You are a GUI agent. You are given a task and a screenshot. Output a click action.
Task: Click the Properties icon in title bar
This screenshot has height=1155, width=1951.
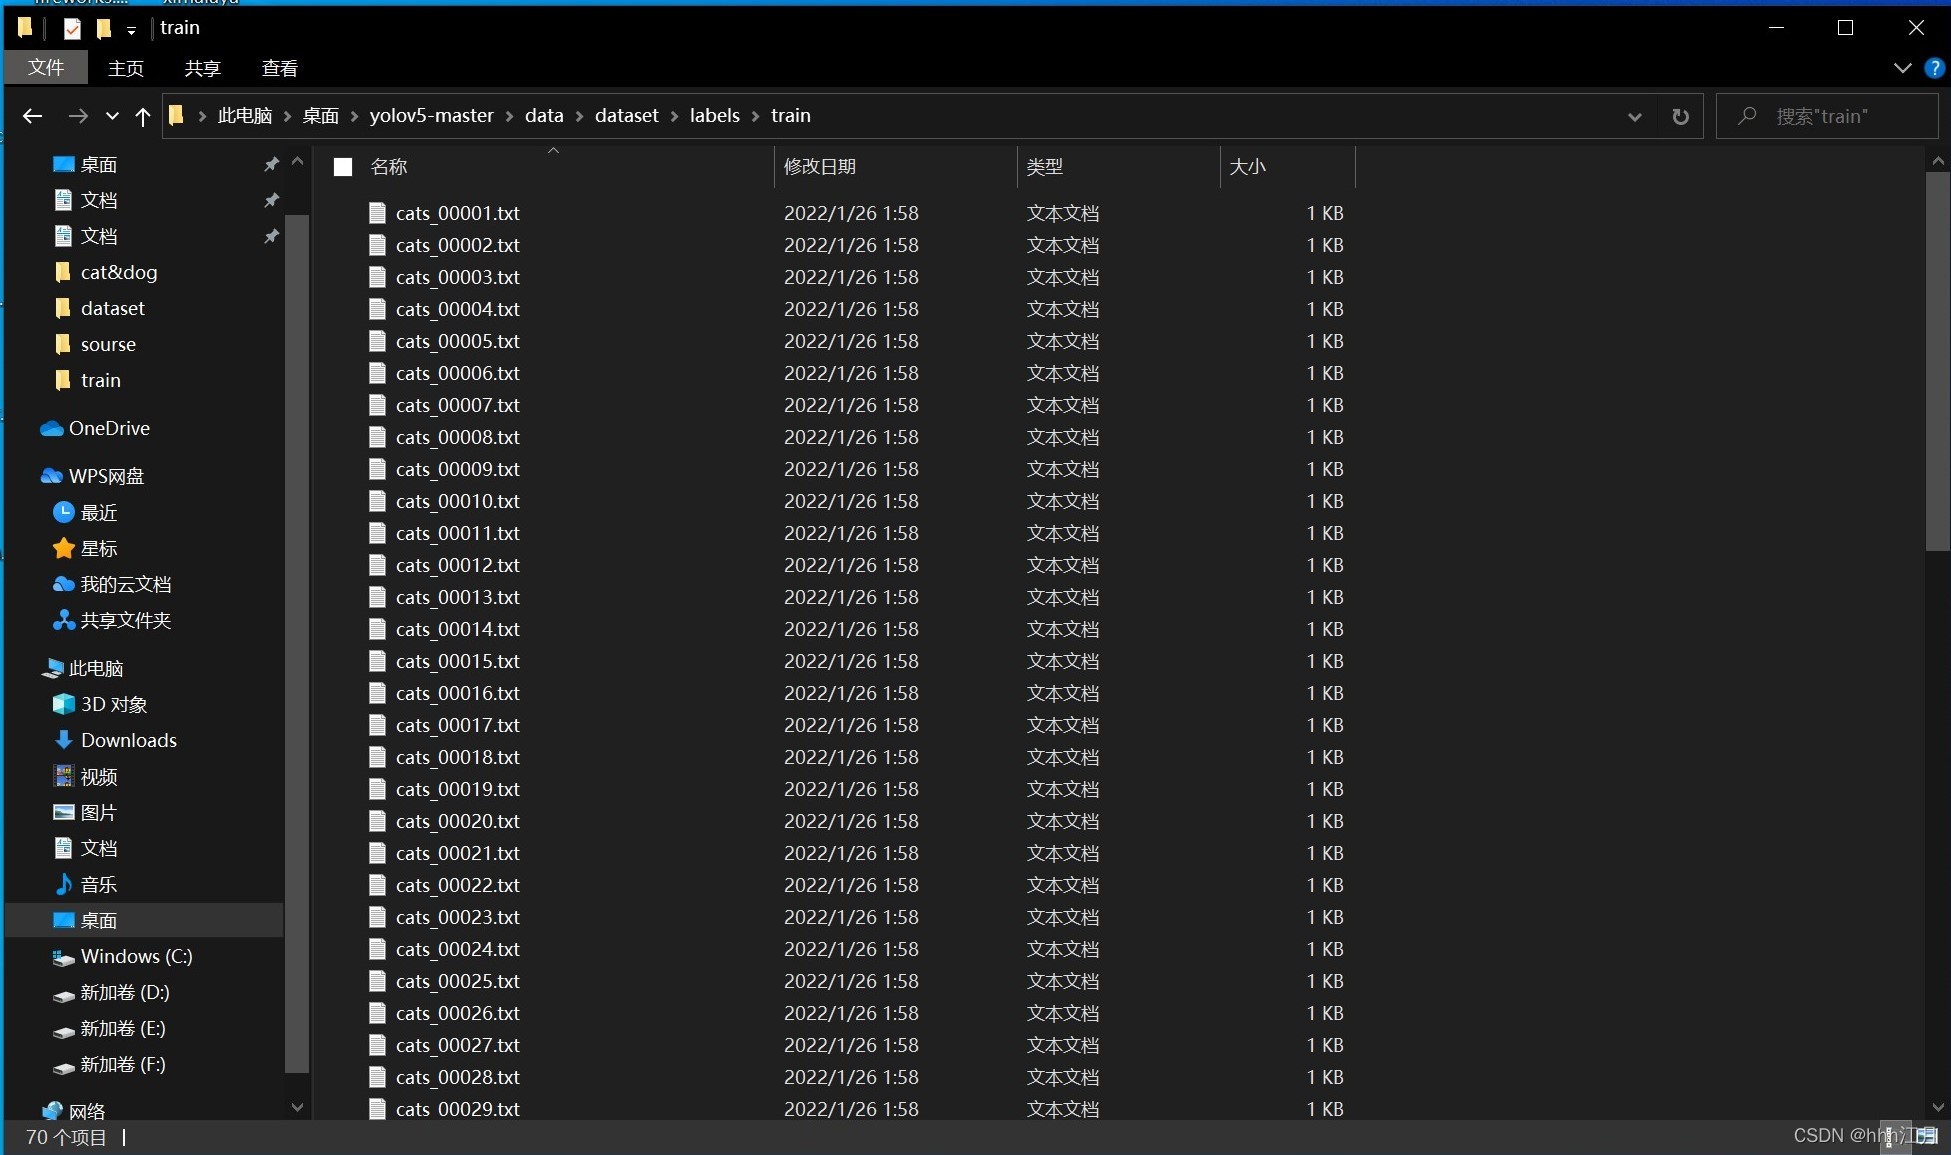(x=72, y=28)
